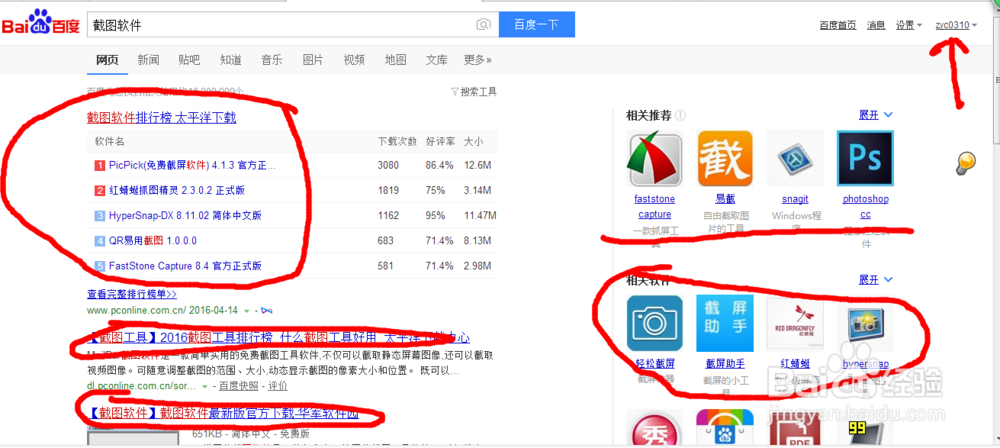Image resolution: width=1000 pixels, height=448 pixels.
Task: Switch to the 图片 tab
Action: [x=312, y=60]
